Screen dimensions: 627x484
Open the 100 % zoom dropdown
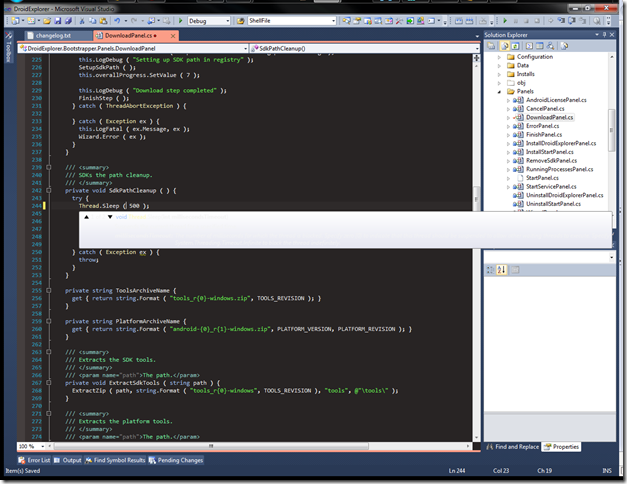pyautogui.click(x=43, y=446)
